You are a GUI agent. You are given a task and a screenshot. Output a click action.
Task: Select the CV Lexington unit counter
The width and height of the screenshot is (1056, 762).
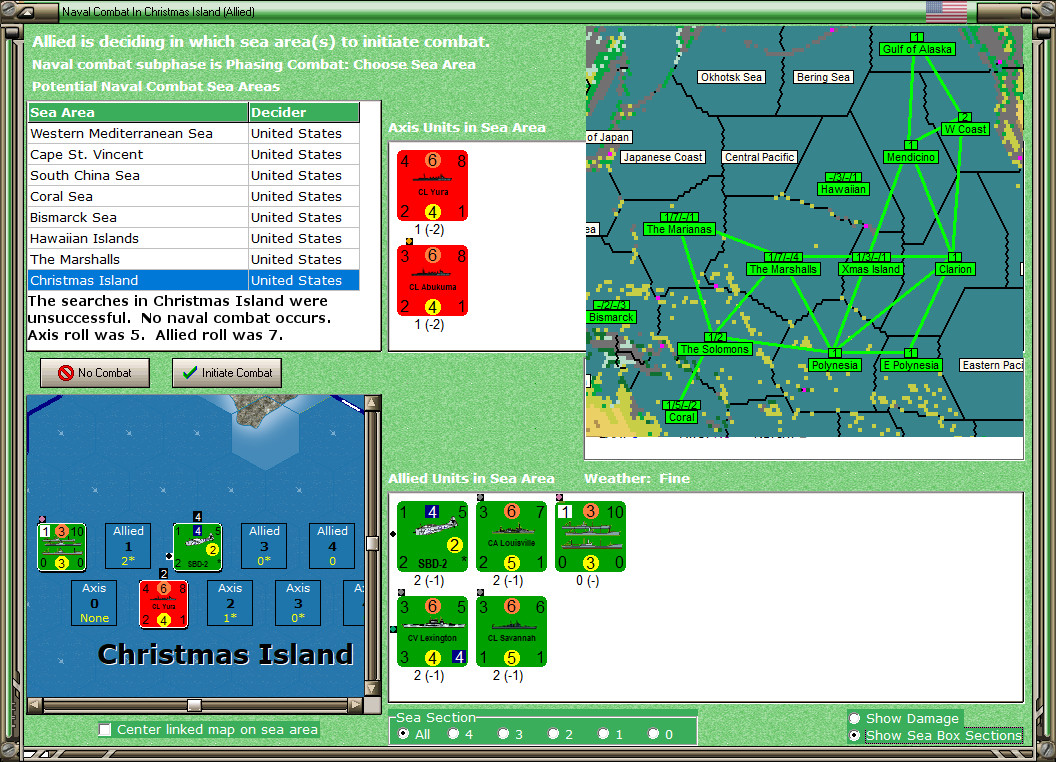pos(432,631)
